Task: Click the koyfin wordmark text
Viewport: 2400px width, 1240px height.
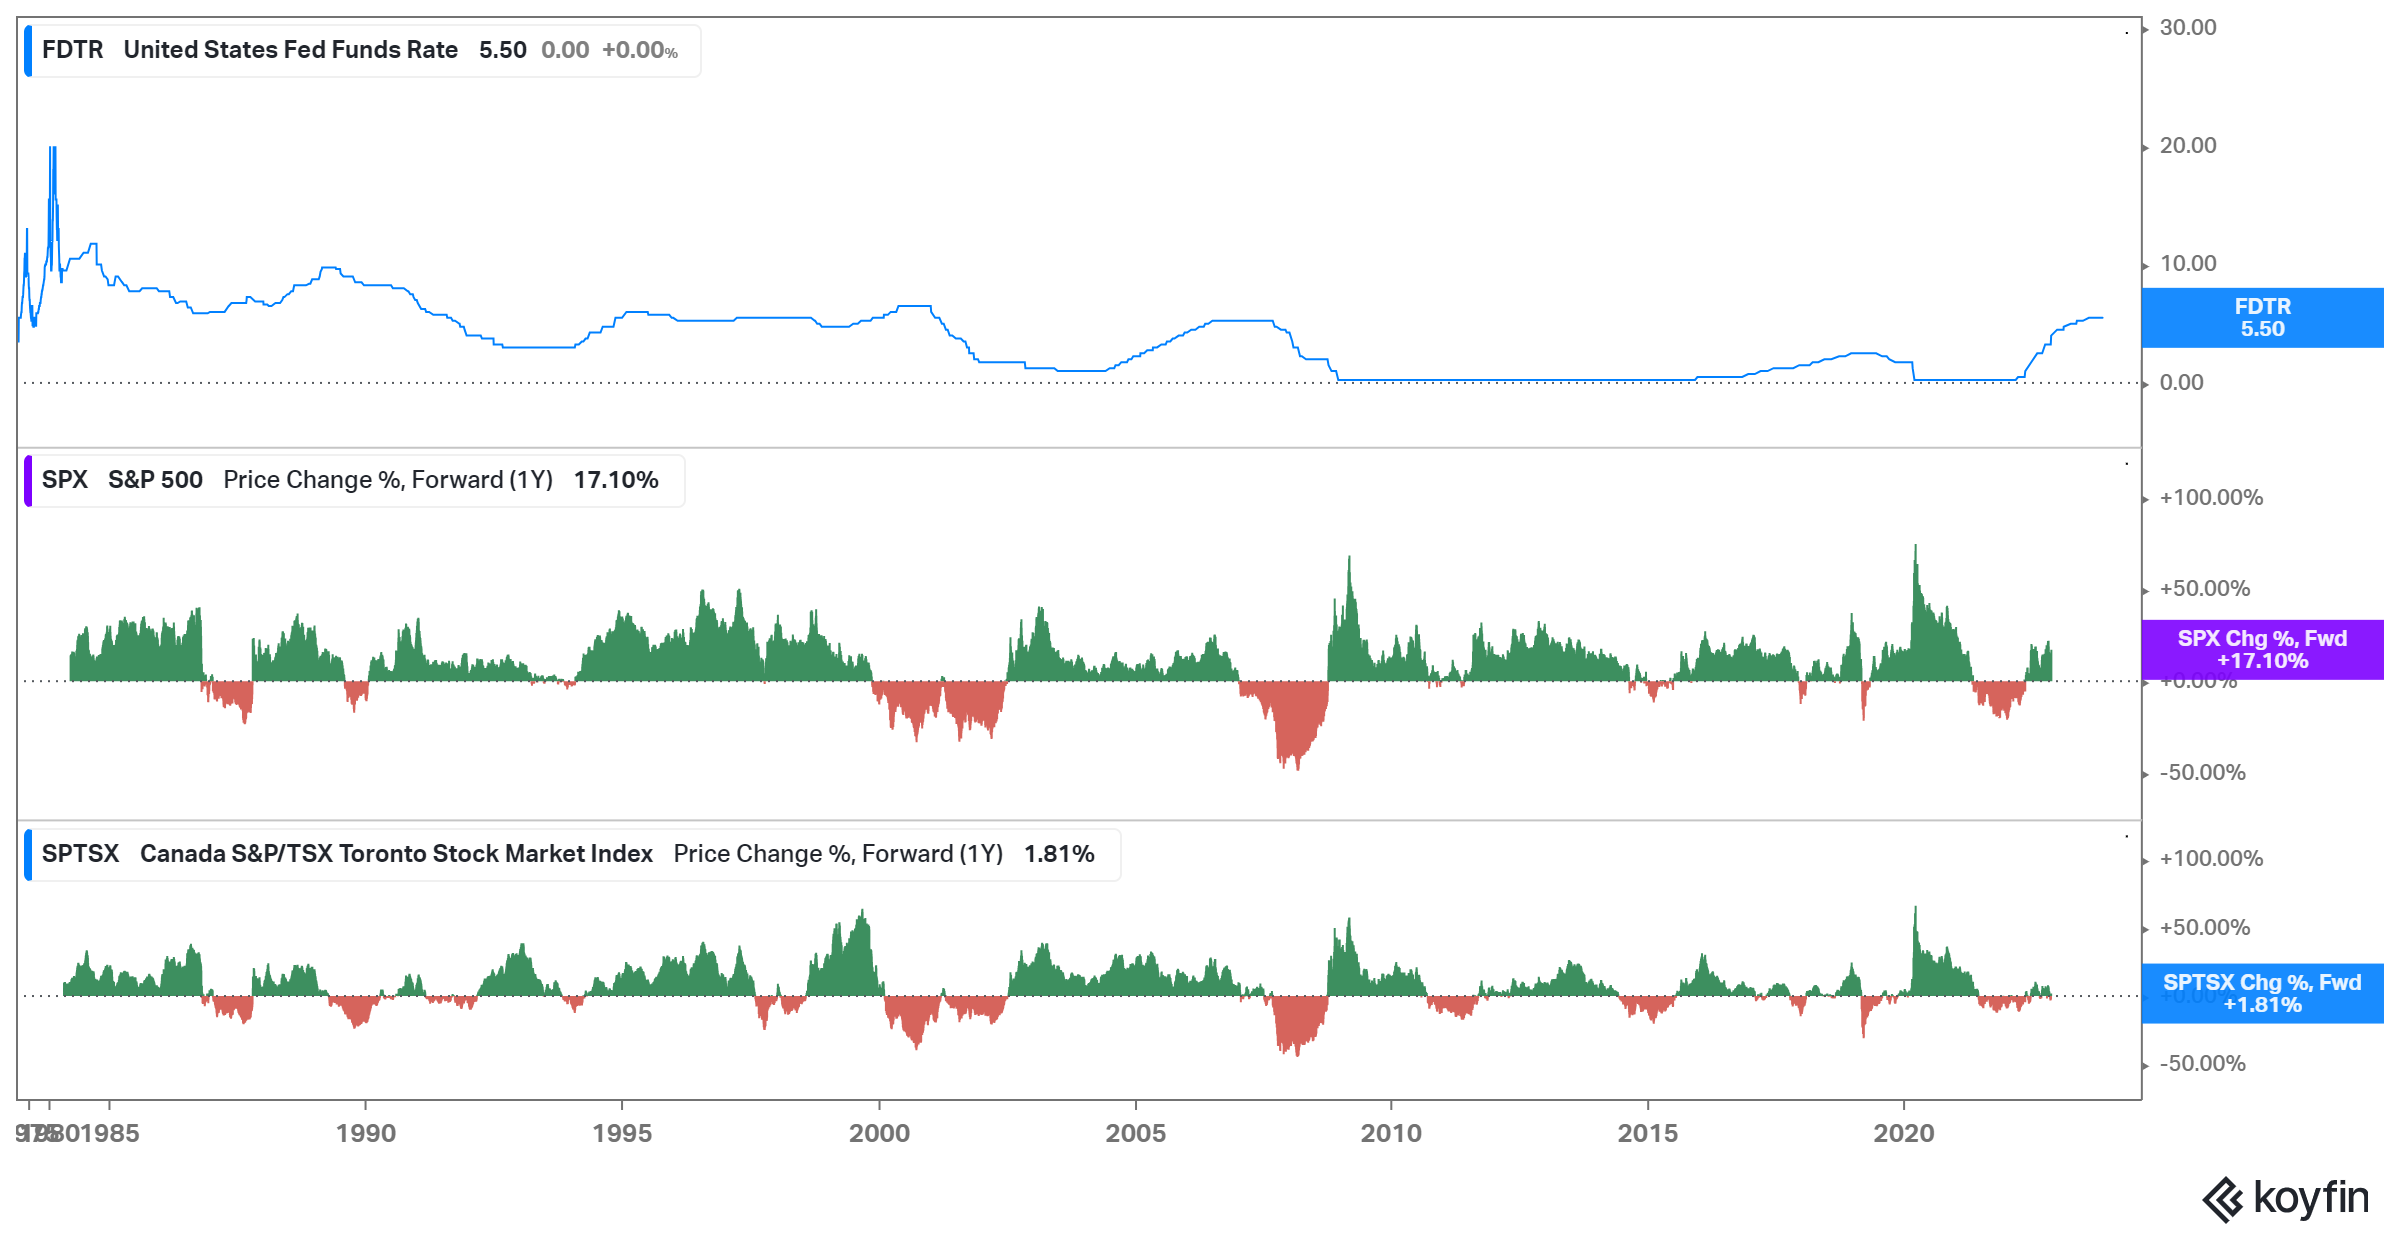Action: click(2311, 1197)
